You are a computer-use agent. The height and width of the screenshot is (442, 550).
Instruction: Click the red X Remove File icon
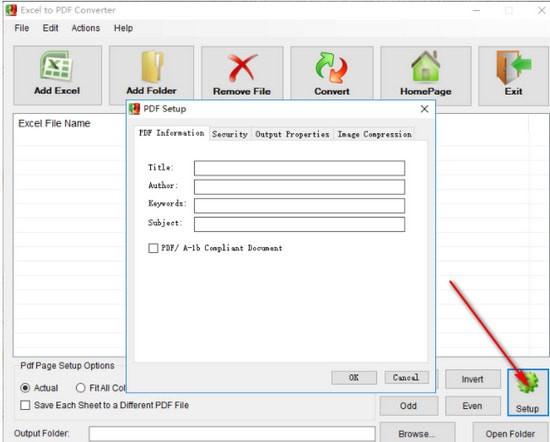(242, 67)
